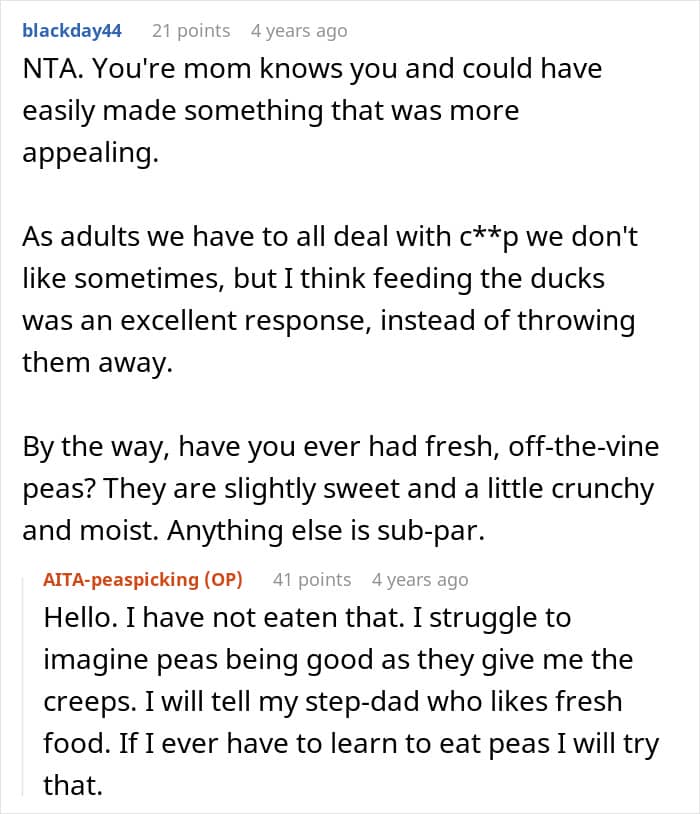Click blackday44's "4 years ago" timestamp

pos(299,31)
